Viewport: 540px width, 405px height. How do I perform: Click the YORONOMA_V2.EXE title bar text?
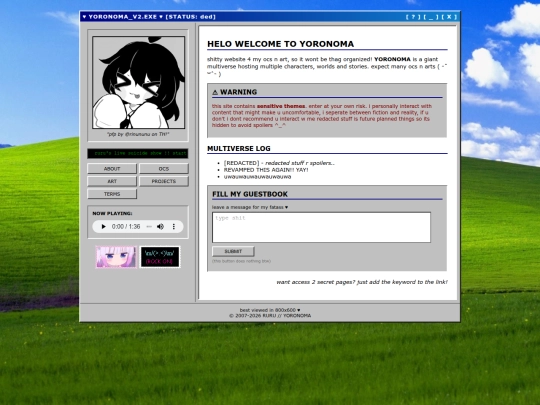[123, 17]
